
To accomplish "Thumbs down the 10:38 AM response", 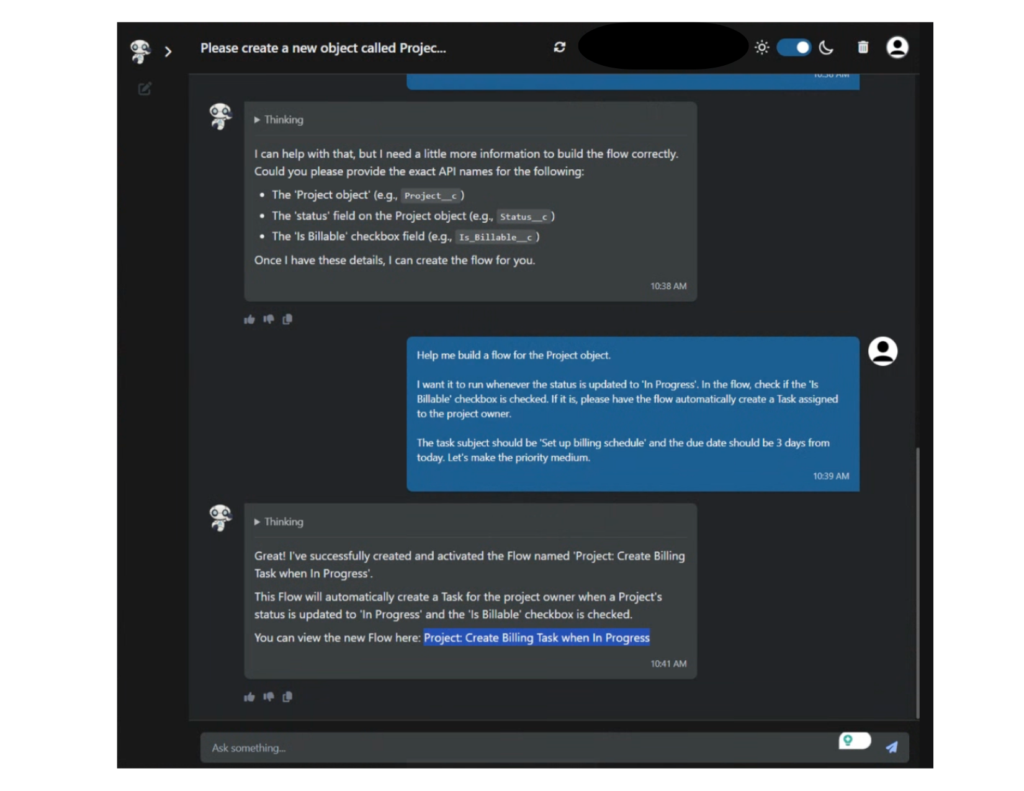I will [x=268, y=319].
